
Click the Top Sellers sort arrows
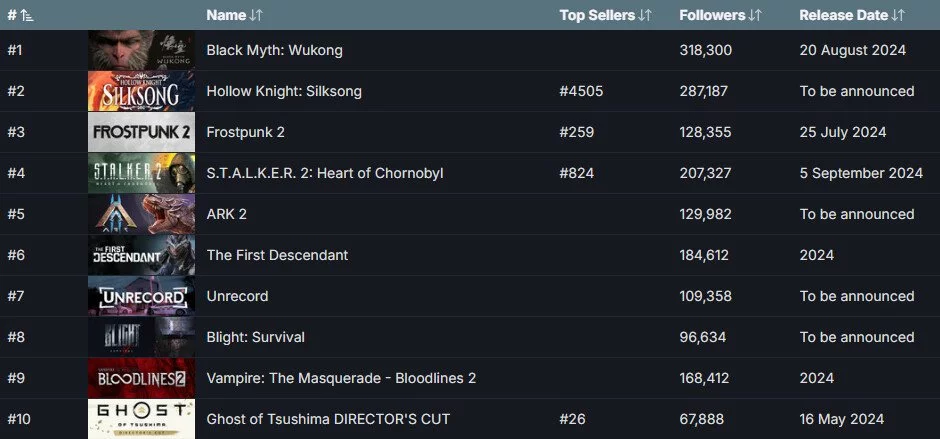point(644,16)
